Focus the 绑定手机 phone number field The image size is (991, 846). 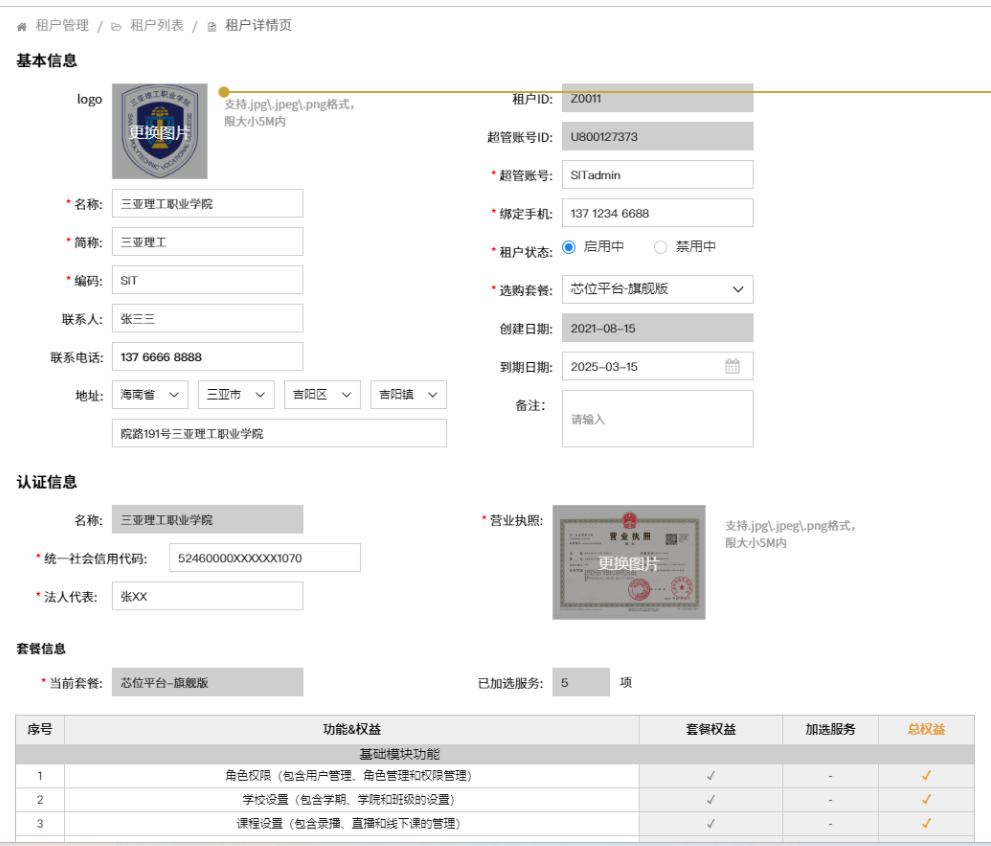(x=657, y=213)
